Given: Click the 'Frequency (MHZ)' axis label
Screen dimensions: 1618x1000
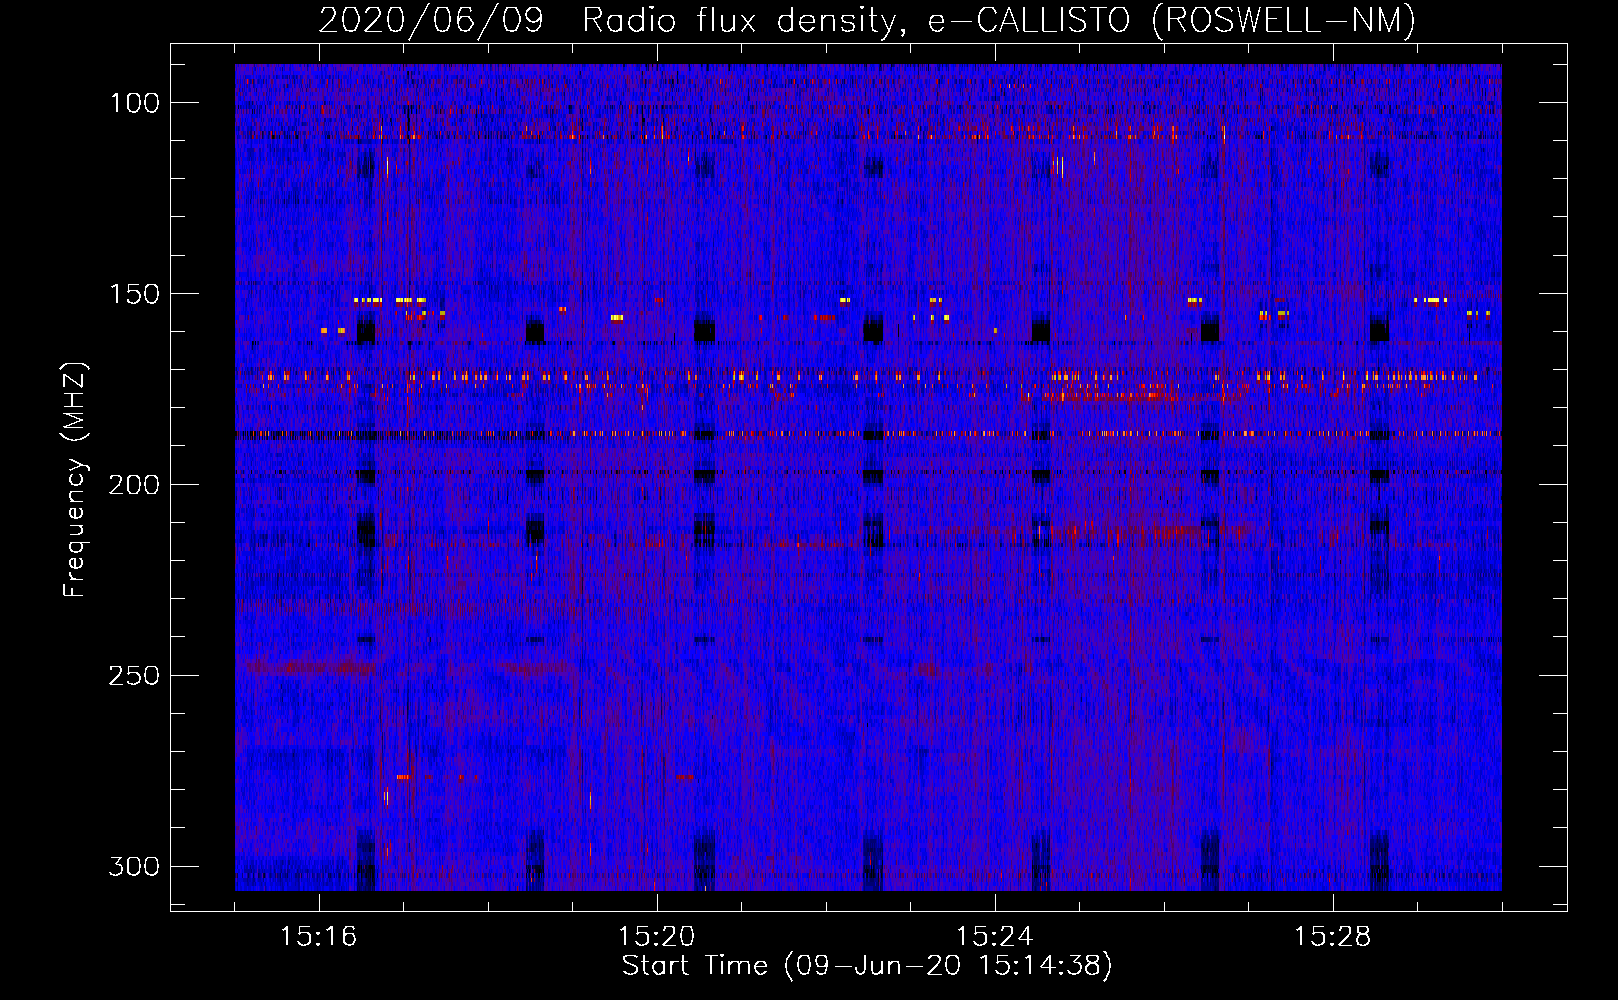Looking at the screenshot, I should [75, 480].
